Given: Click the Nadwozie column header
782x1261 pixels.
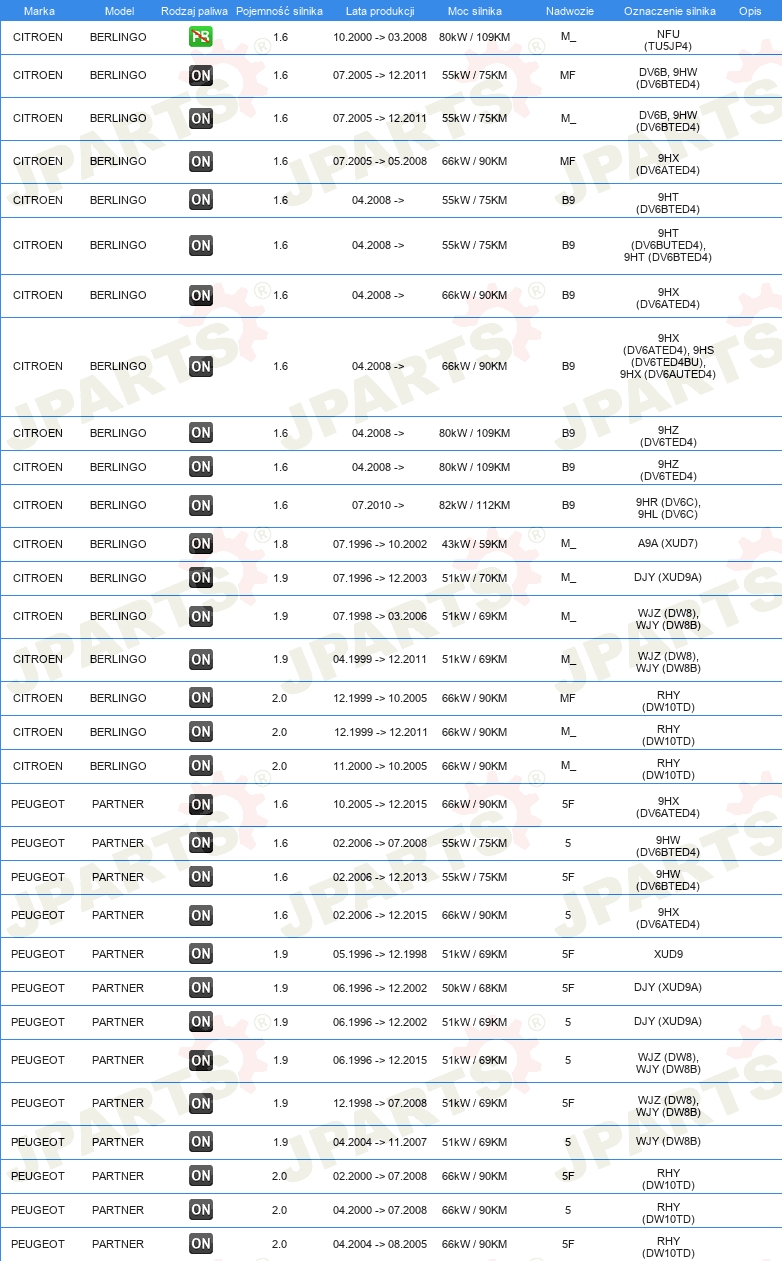Looking at the screenshot, I should (568, 11).
